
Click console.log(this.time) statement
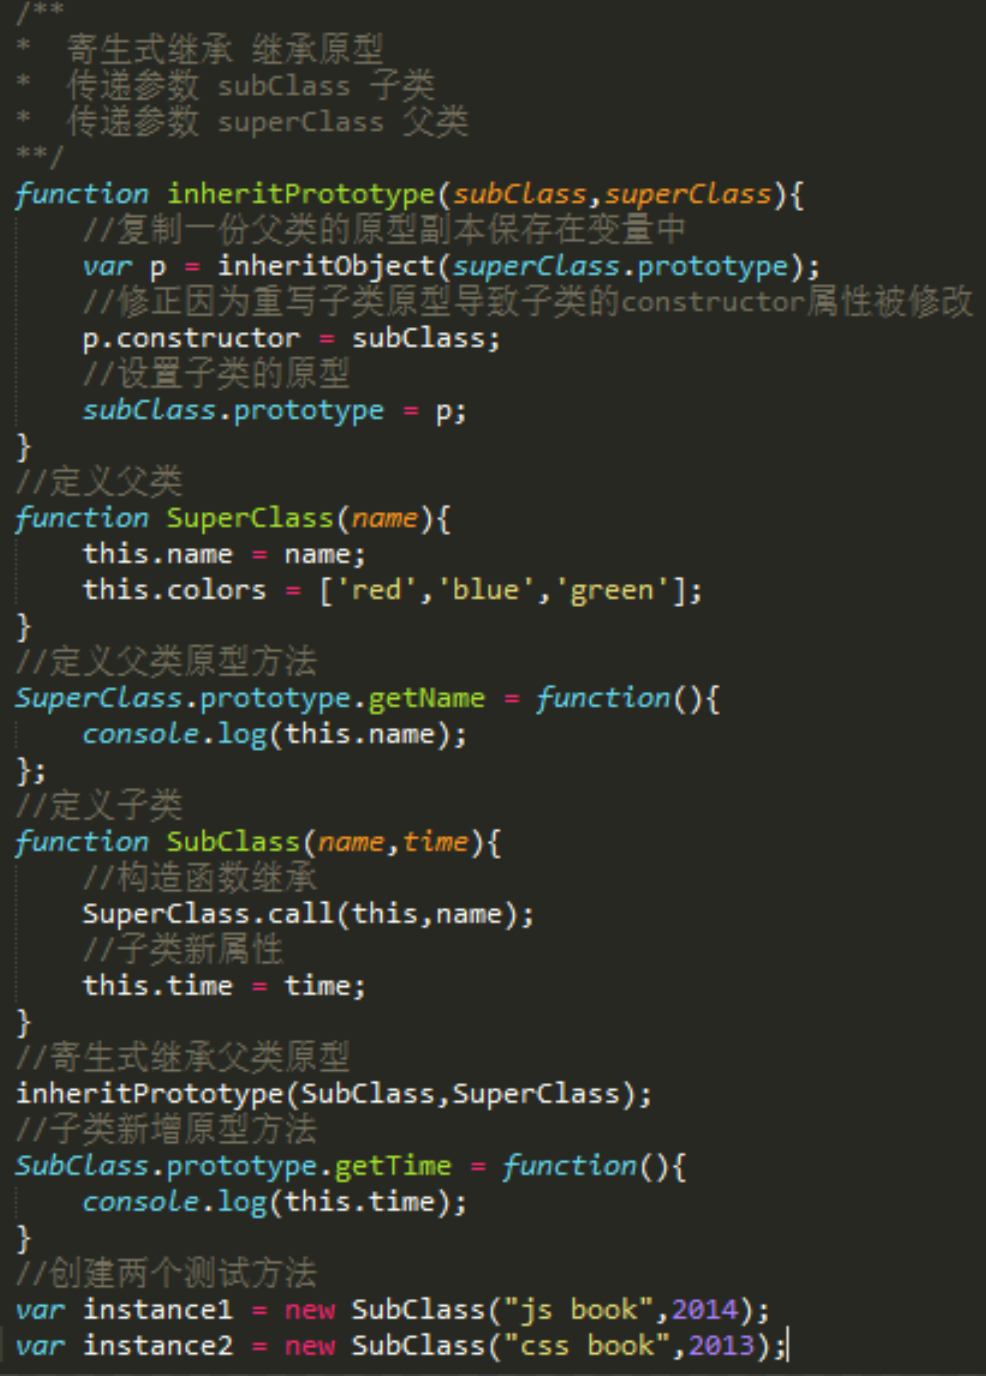[x=274, y=1202]
